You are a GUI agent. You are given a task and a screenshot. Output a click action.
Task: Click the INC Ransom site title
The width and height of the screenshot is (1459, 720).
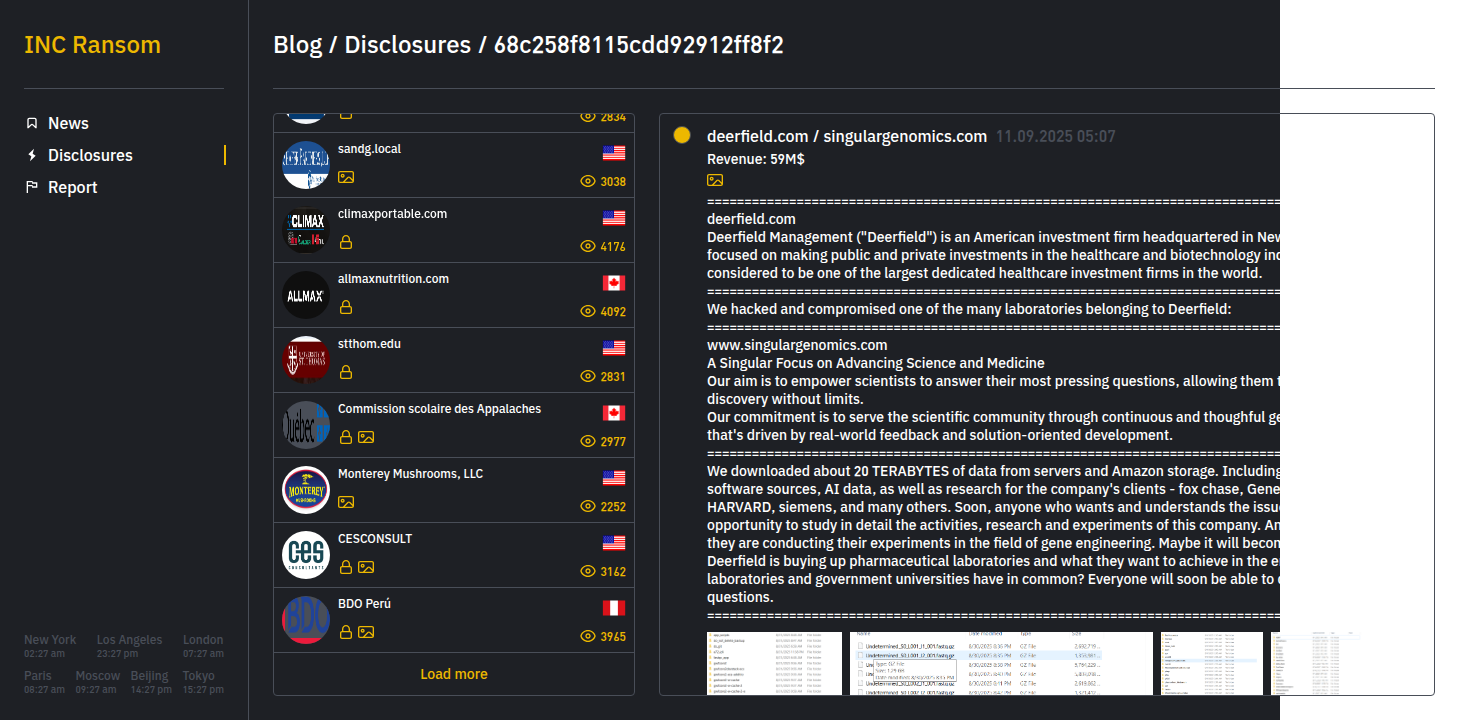click(x=92, y=45)
